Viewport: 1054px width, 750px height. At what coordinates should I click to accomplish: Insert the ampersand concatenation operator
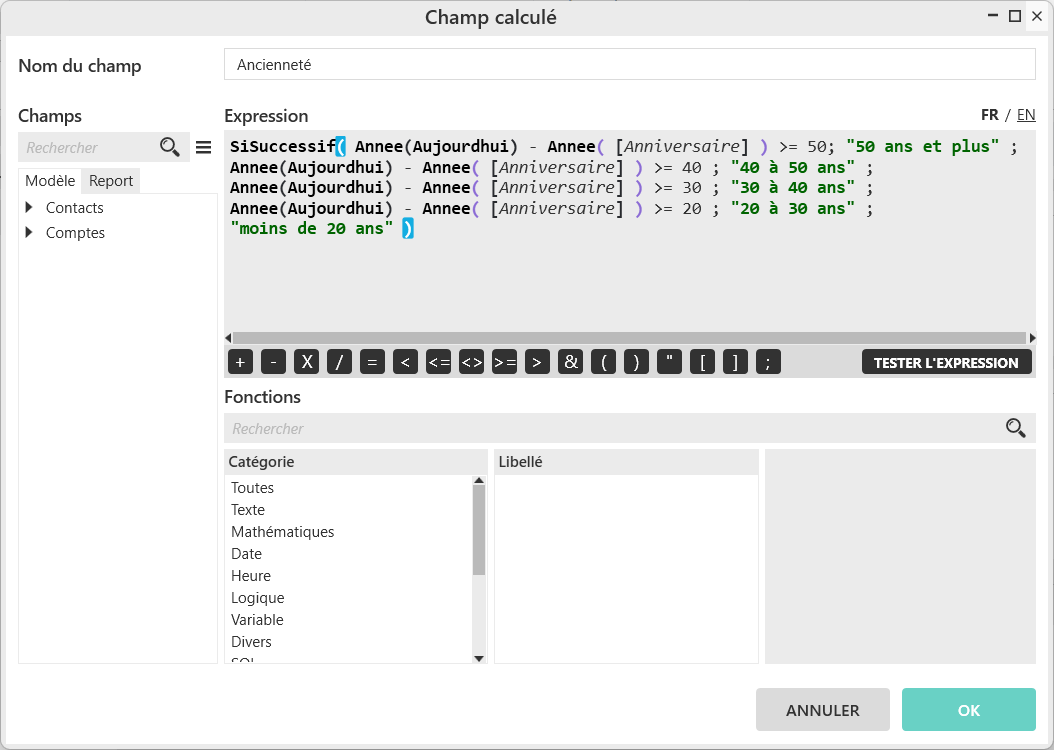point(570,362)
